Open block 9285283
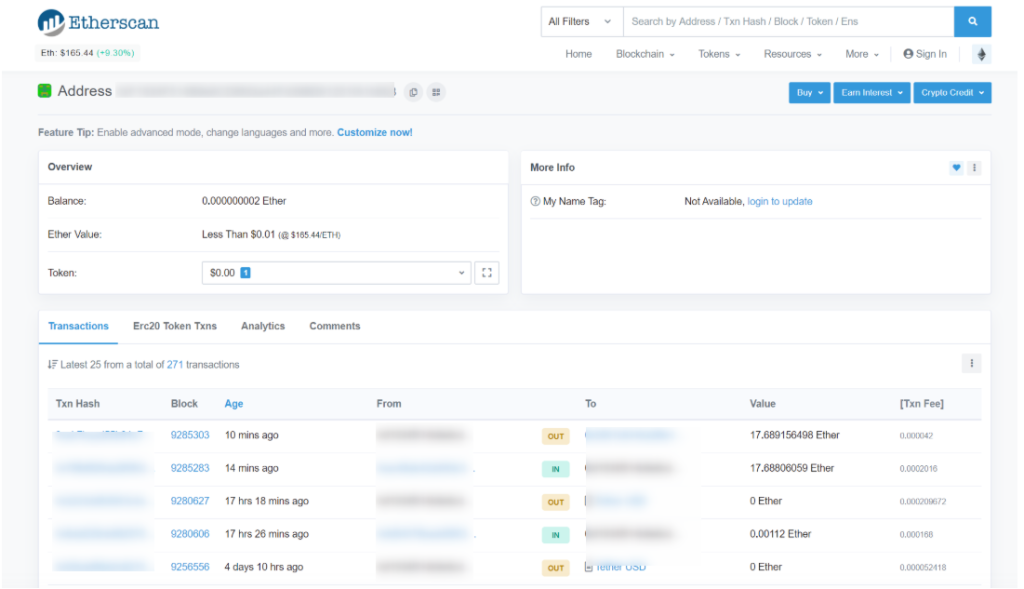 click(x=190, y=468)
